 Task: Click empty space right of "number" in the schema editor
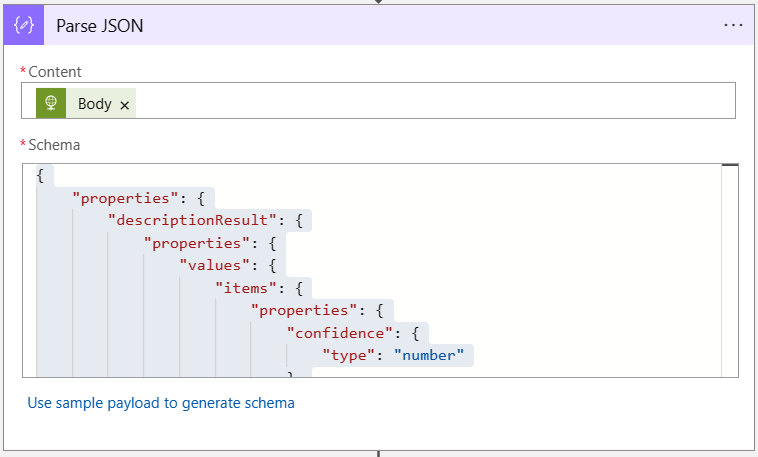tap(600, 354)
